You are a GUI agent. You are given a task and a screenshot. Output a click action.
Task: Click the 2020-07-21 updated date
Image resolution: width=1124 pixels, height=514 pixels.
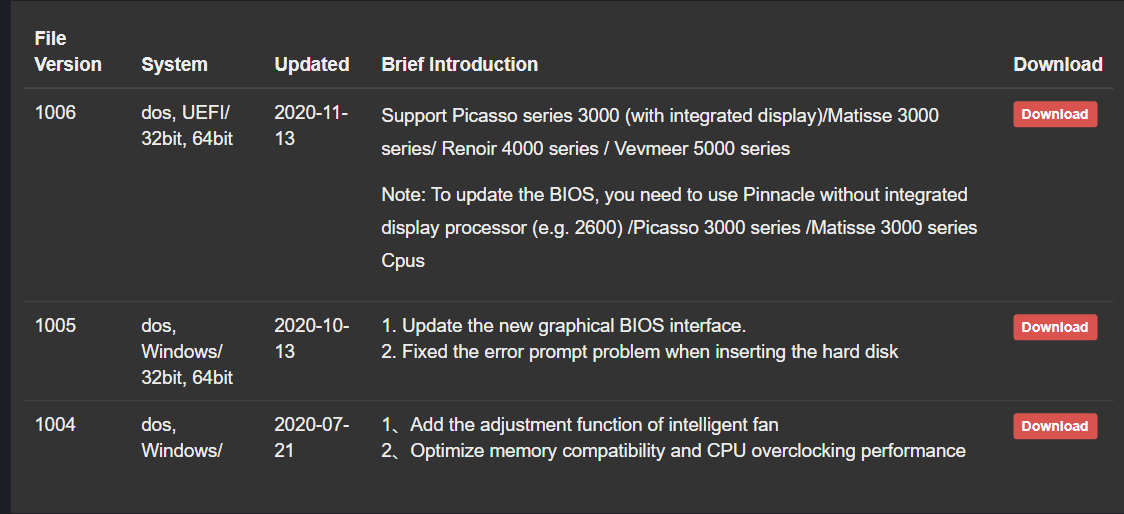coord(310,437)
